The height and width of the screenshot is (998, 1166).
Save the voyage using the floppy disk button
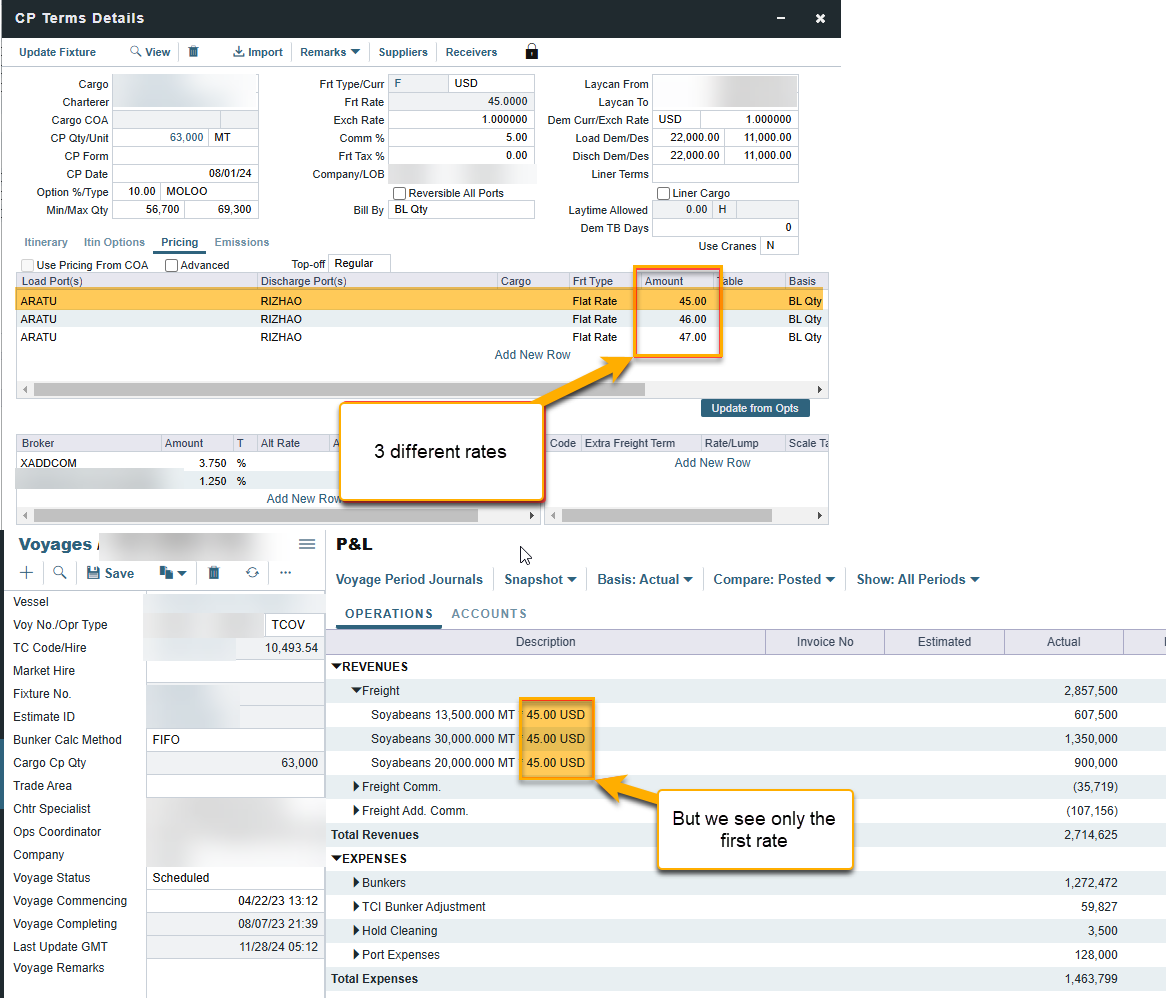click(x=110, y=573)
